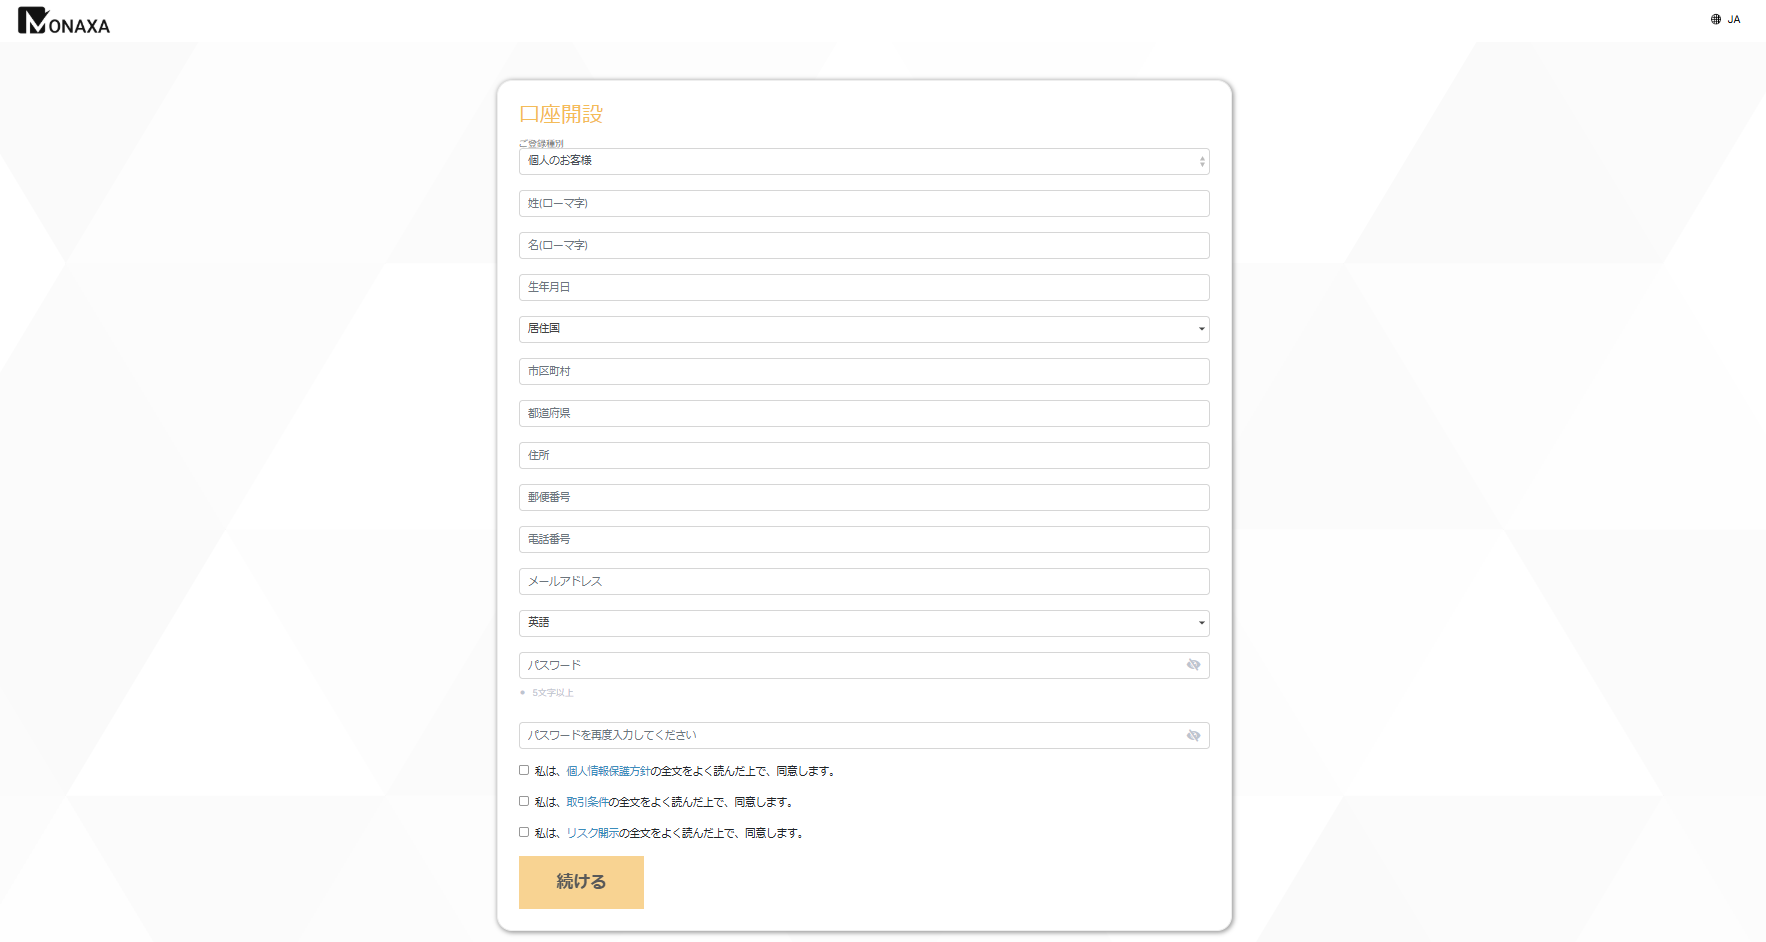This screenshot has width=1766, height=942.
Task: Reveal the password confirmation with its eye icon
Action: tap(1193, 736)
